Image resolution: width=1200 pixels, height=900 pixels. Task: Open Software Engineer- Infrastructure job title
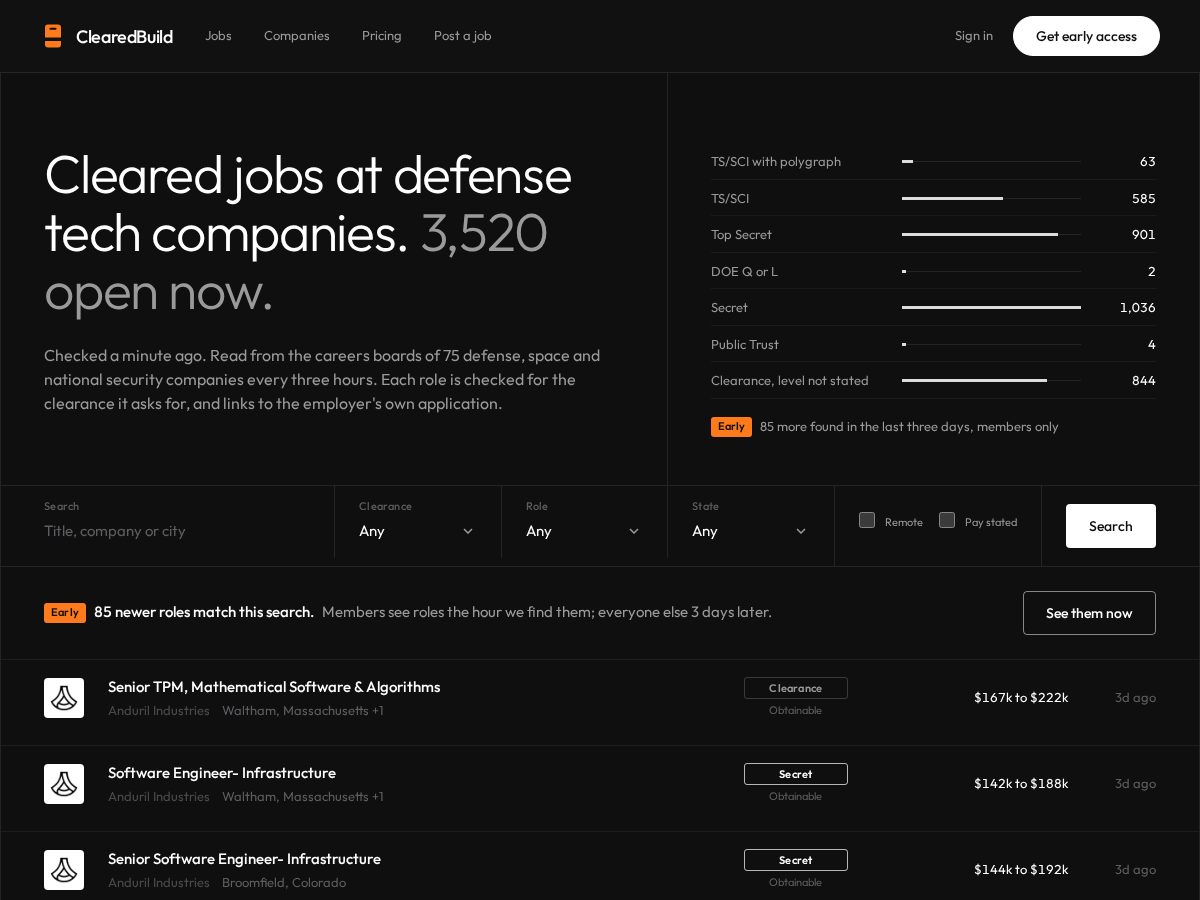click(222, 773)
